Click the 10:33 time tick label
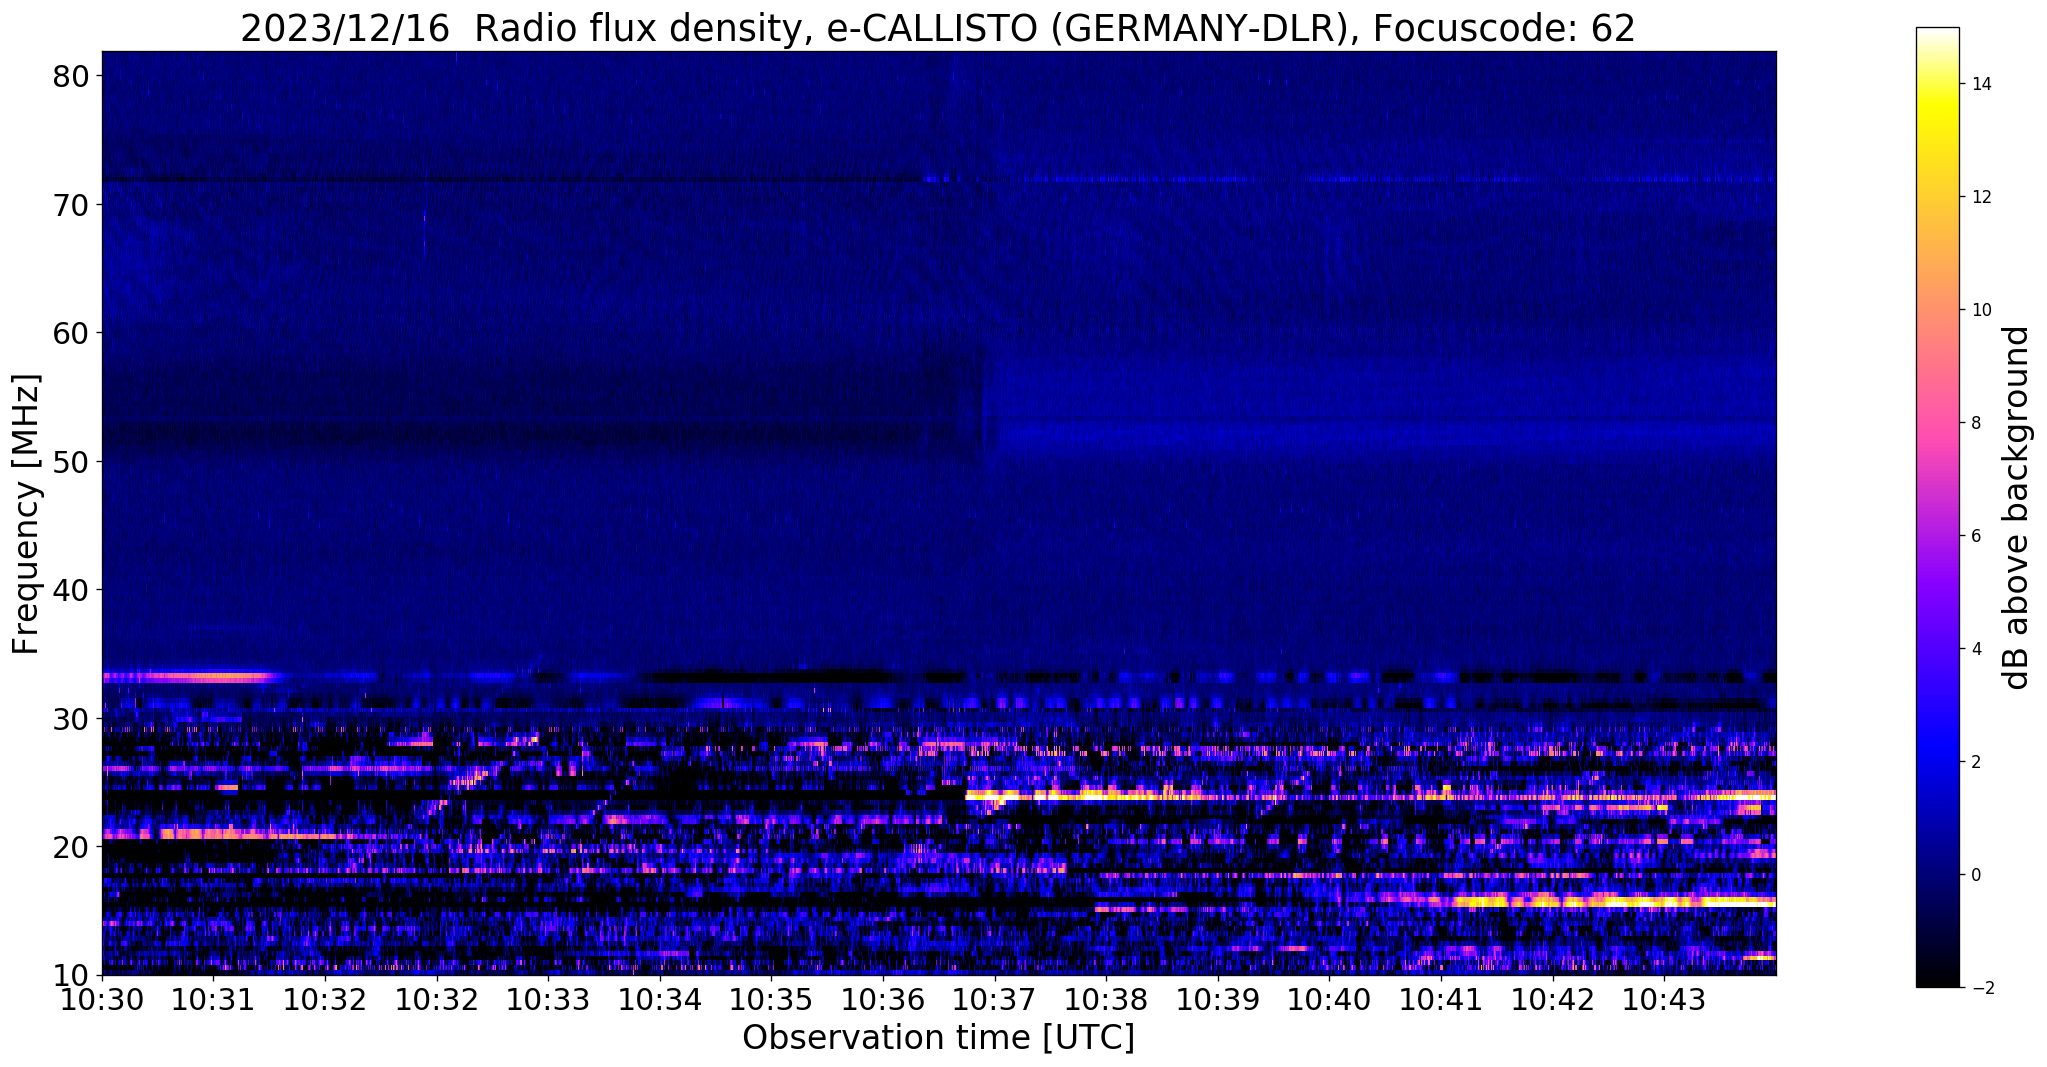 (x=548, y=1000)
